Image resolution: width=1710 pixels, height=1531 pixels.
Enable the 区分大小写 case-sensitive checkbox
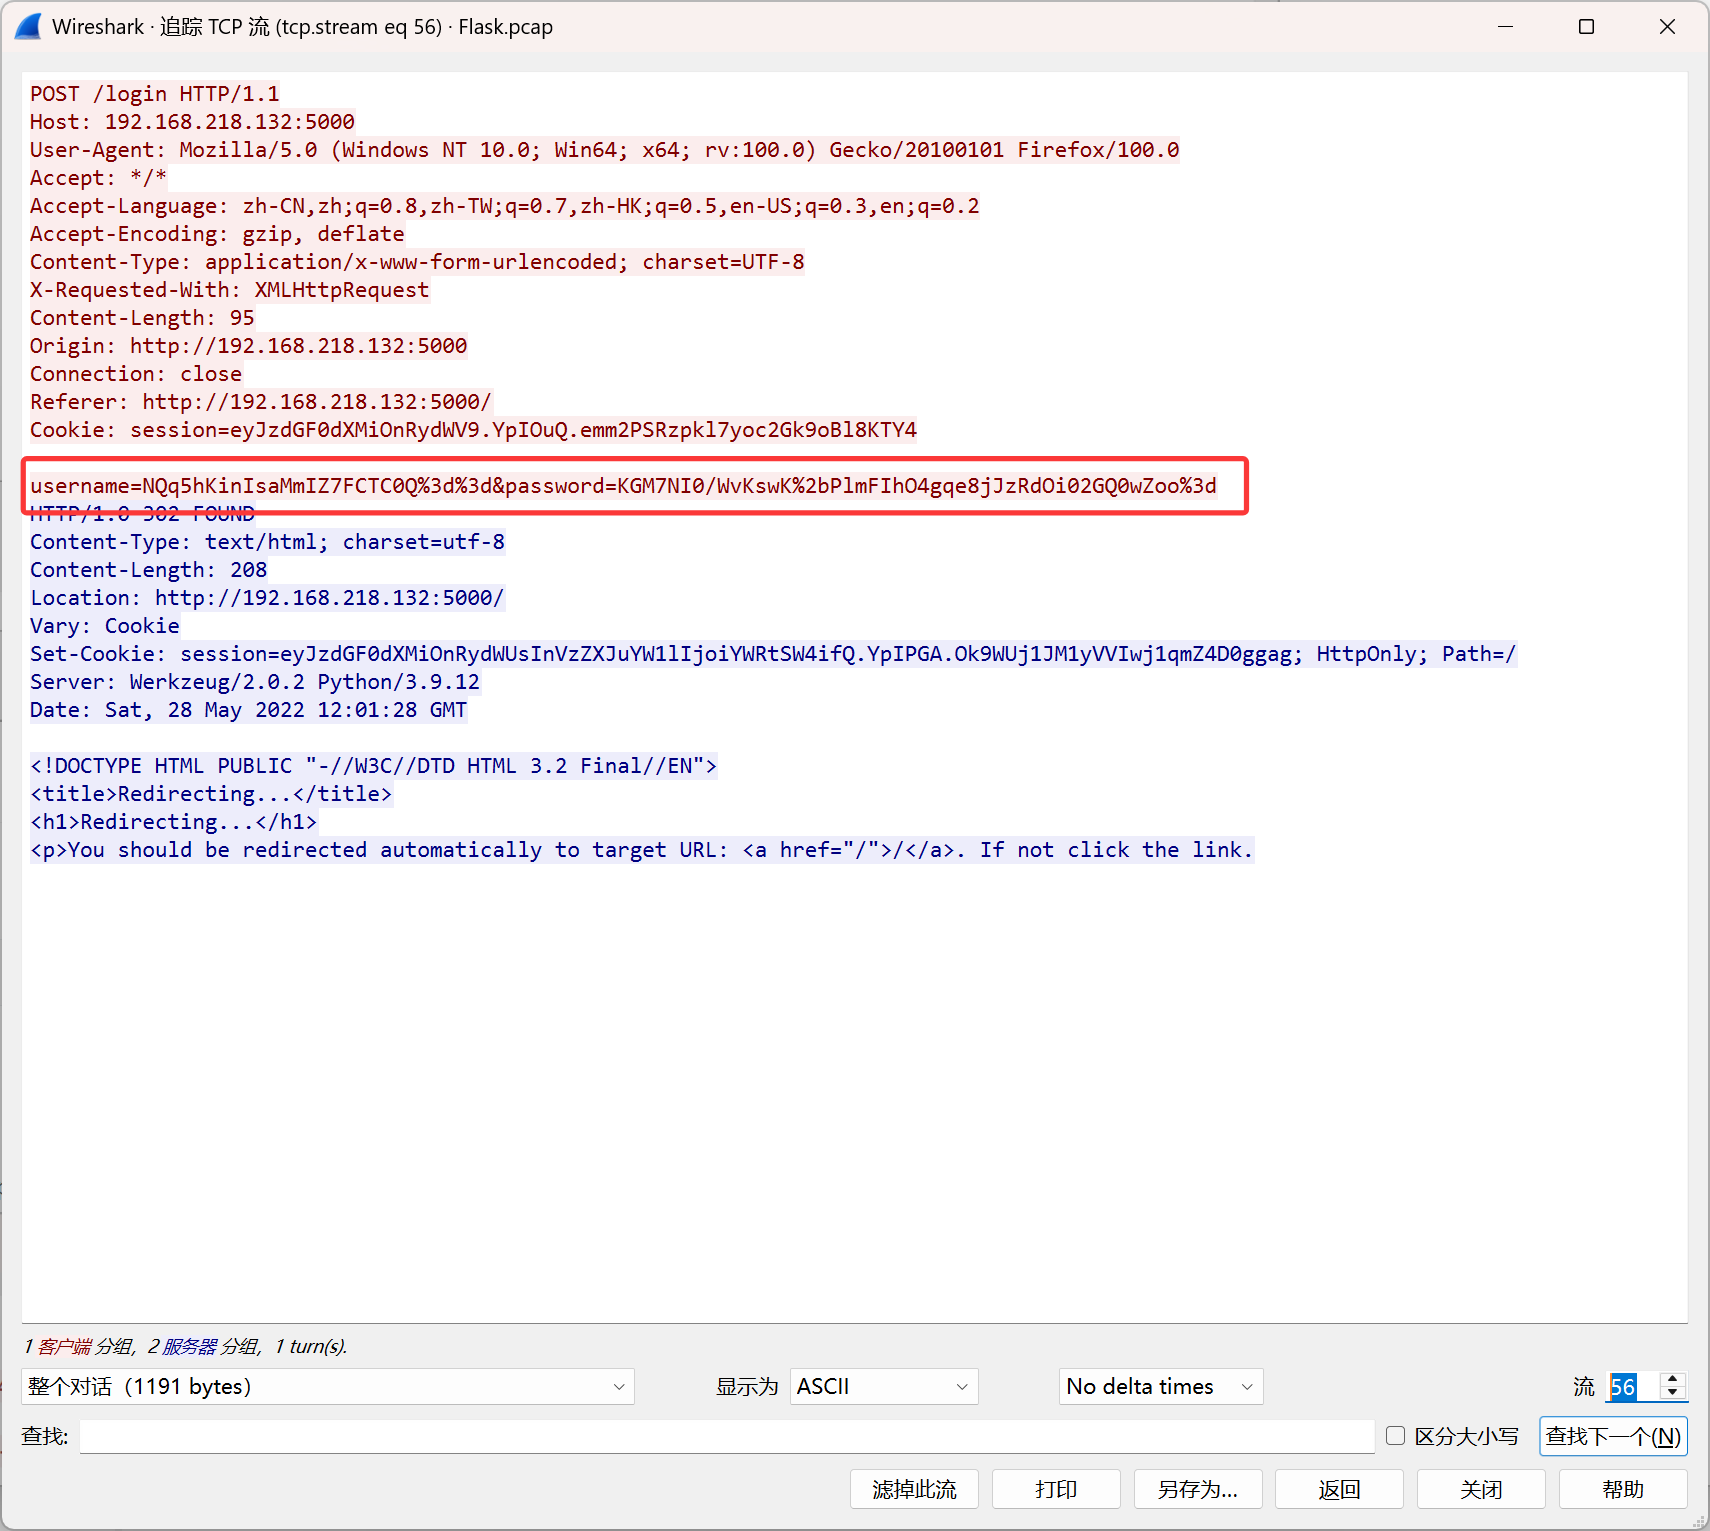(x=1395, y=1436)
